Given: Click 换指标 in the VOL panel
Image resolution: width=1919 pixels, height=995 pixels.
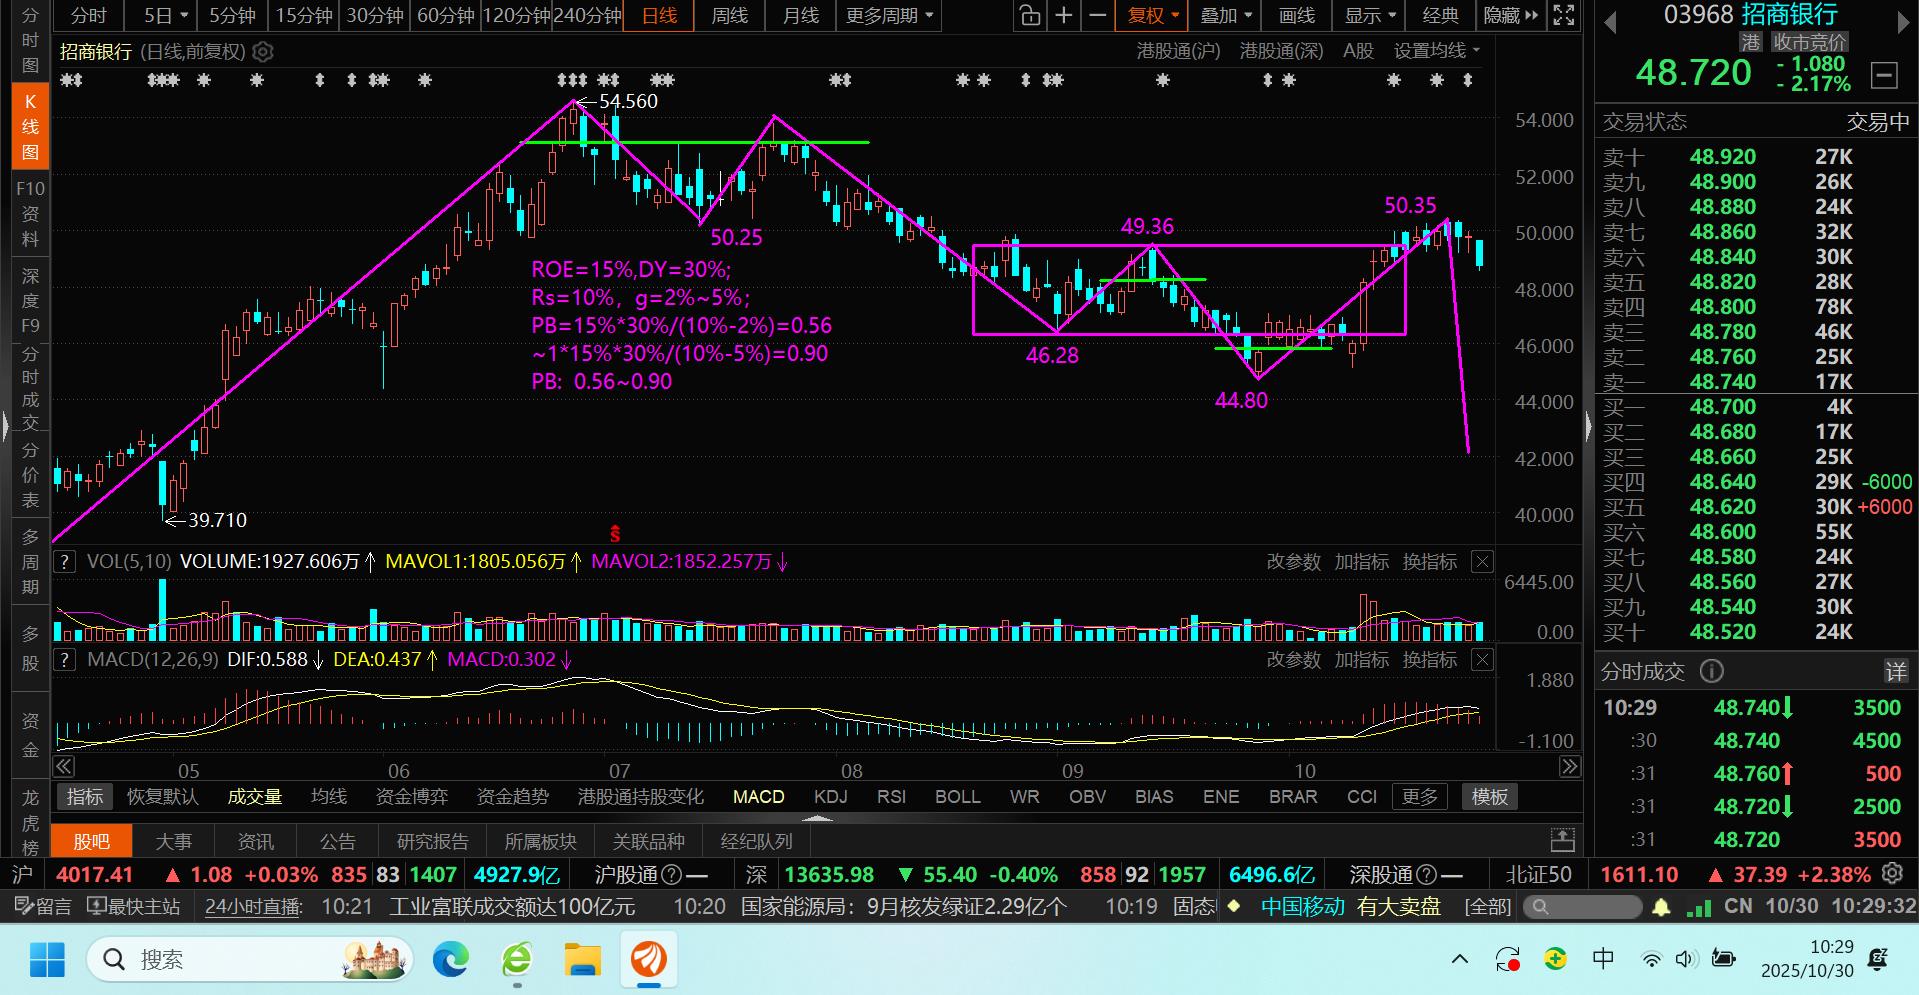Looking at the screenshot, I should point(1429,562).
